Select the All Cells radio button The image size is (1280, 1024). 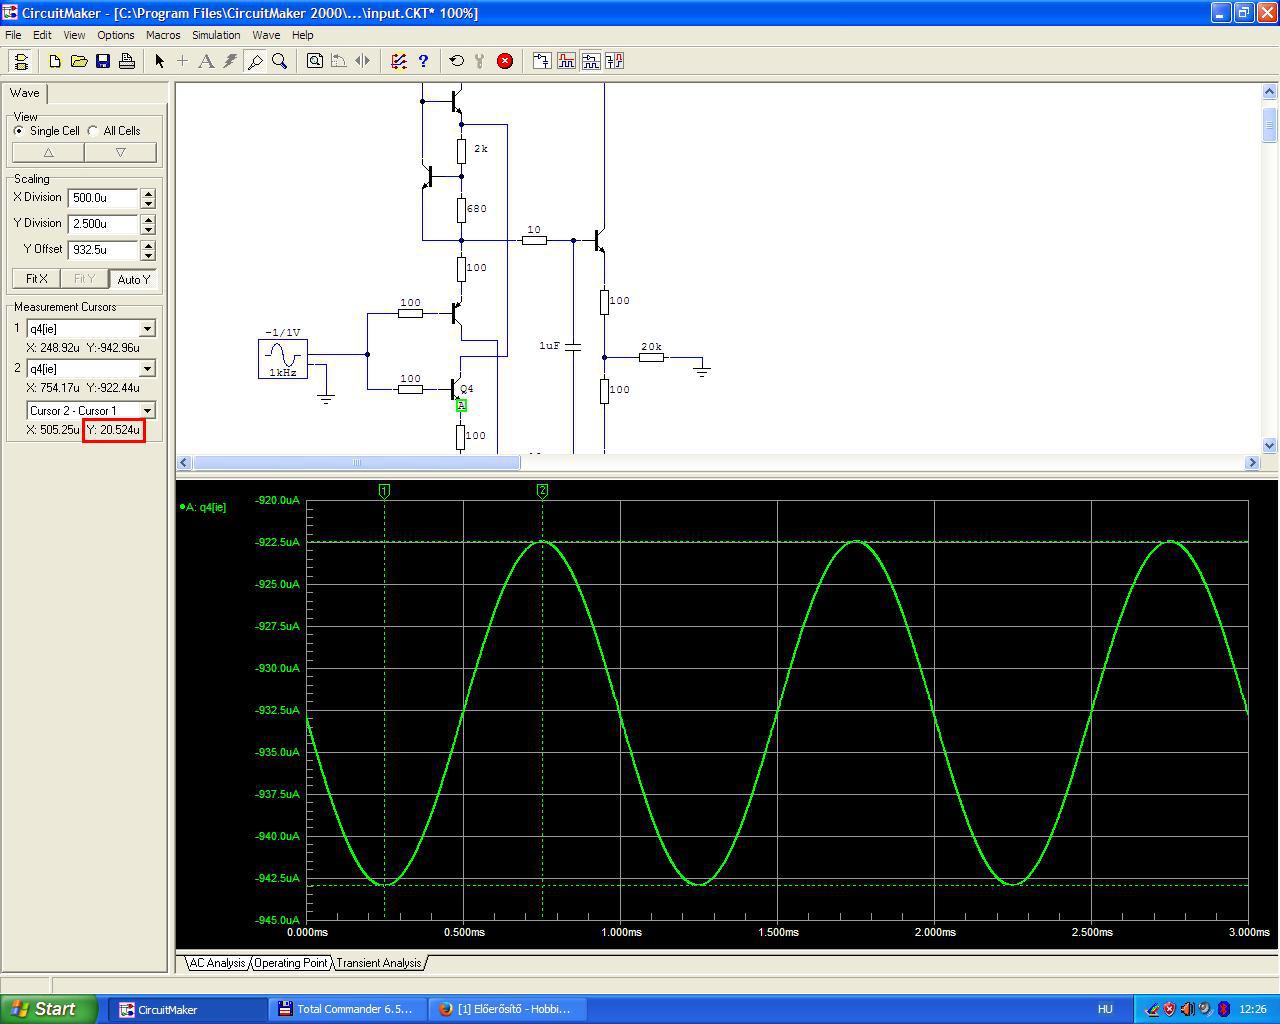click(x=93, y=131)
